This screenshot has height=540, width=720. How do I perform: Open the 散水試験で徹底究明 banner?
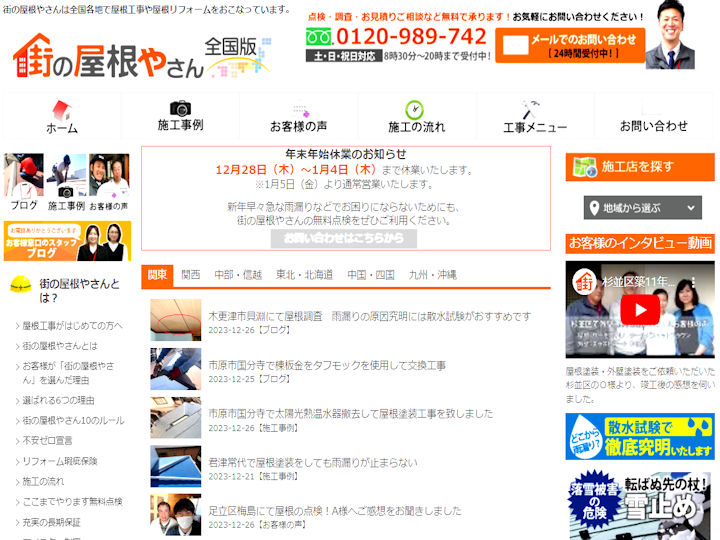640,437
